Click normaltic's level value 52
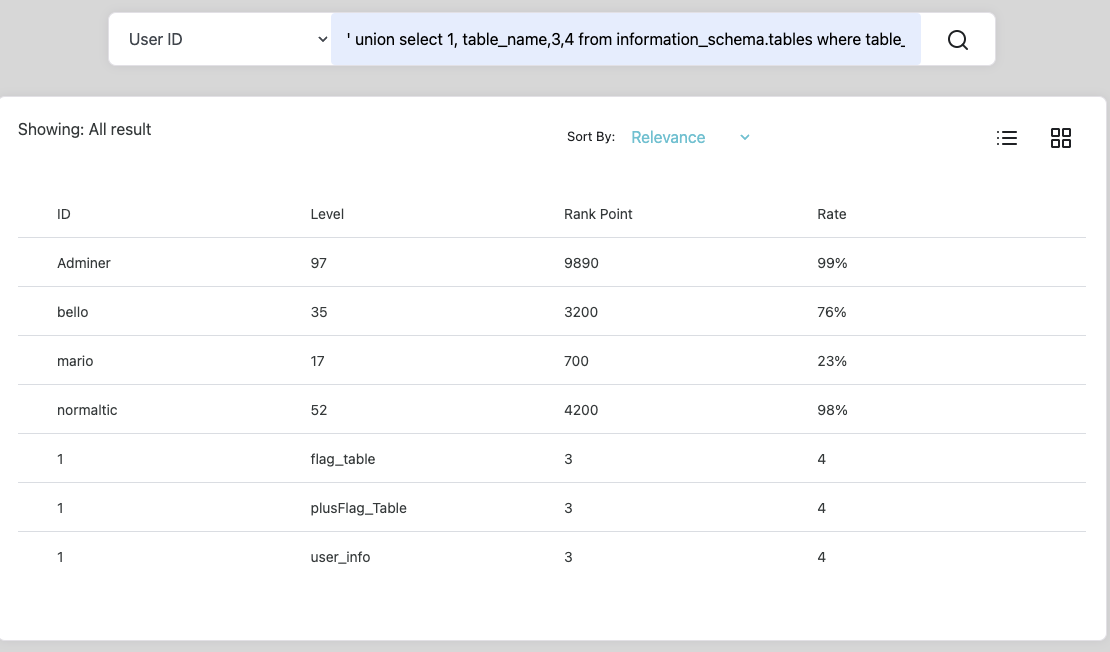Image resolution: width=1110 pixels, height=652 pixels. 319,410
